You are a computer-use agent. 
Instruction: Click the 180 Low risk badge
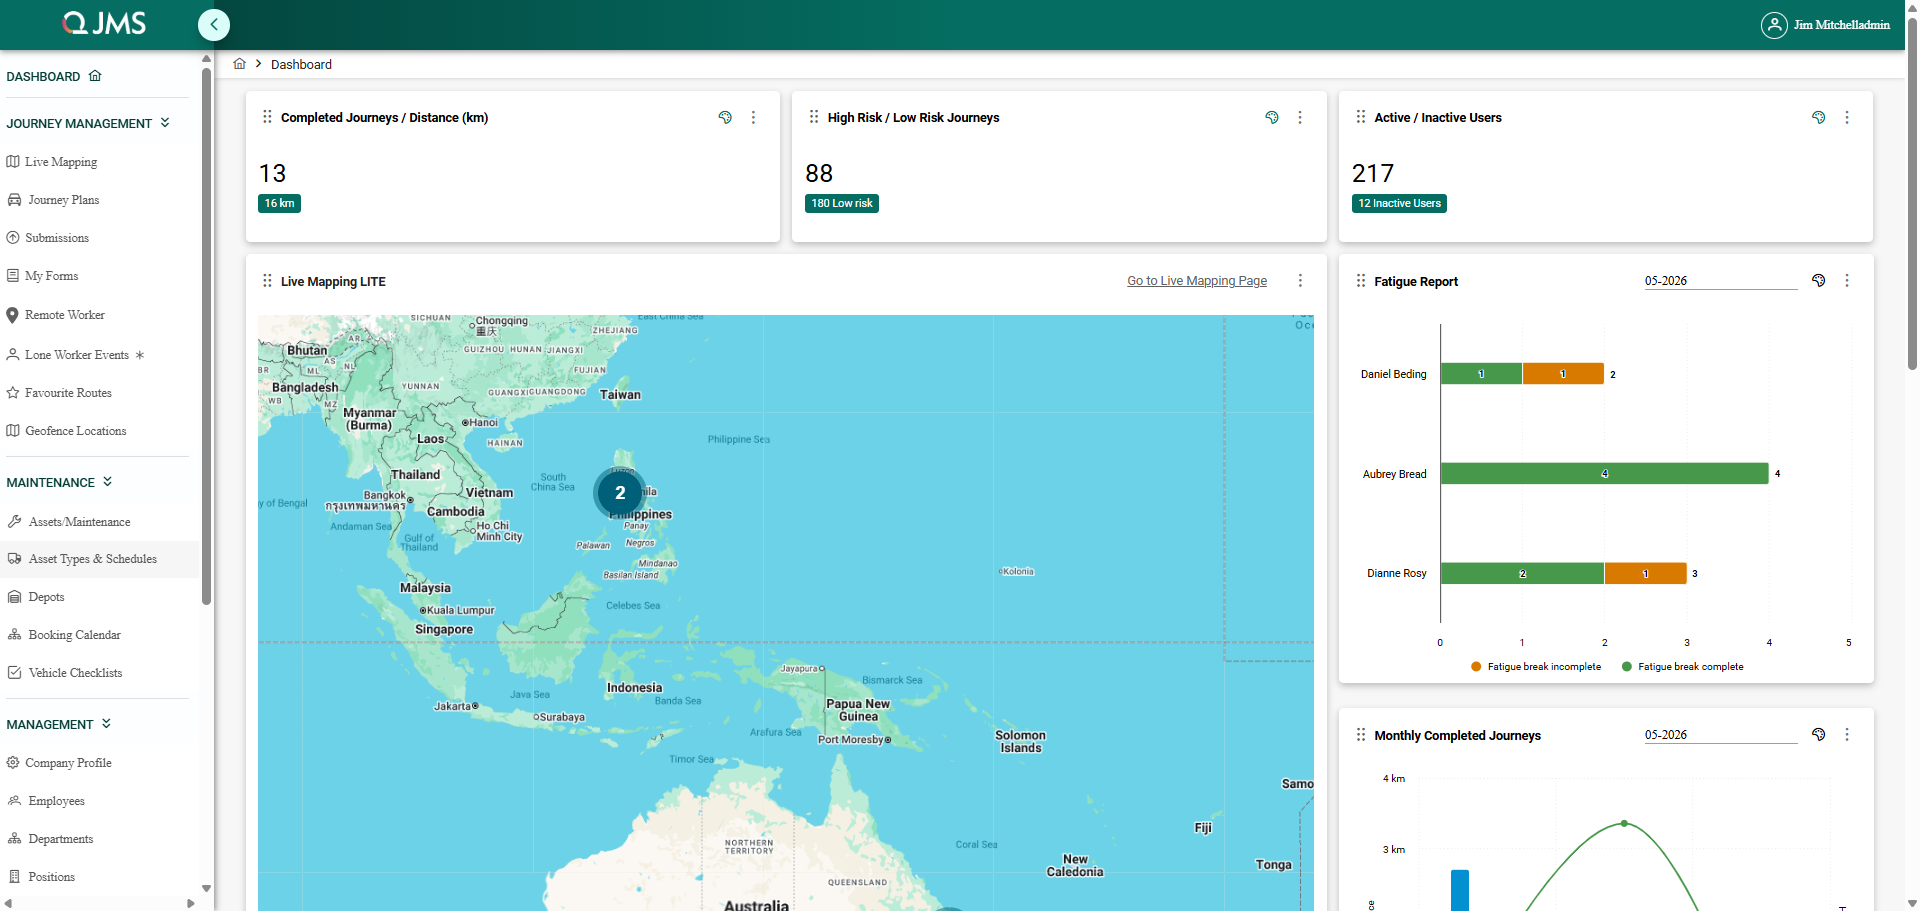click(x=842, y=203)
